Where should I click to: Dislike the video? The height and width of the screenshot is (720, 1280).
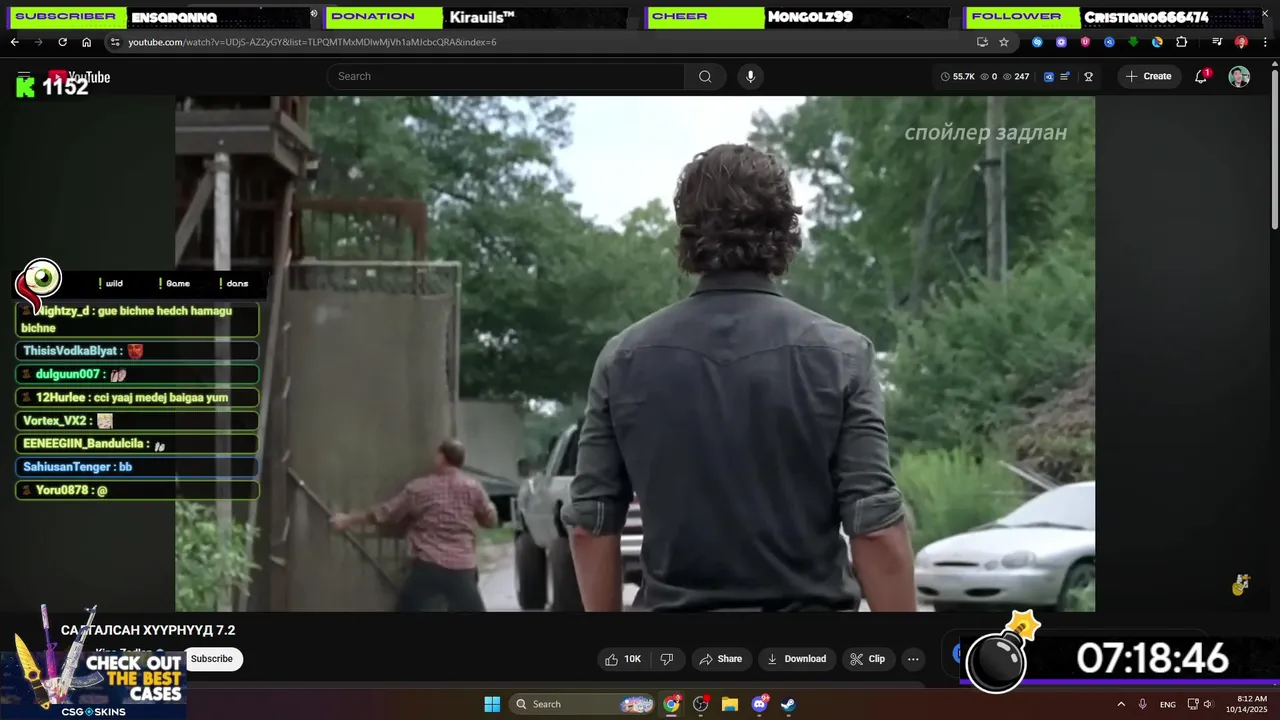click(x=667, y=659)
